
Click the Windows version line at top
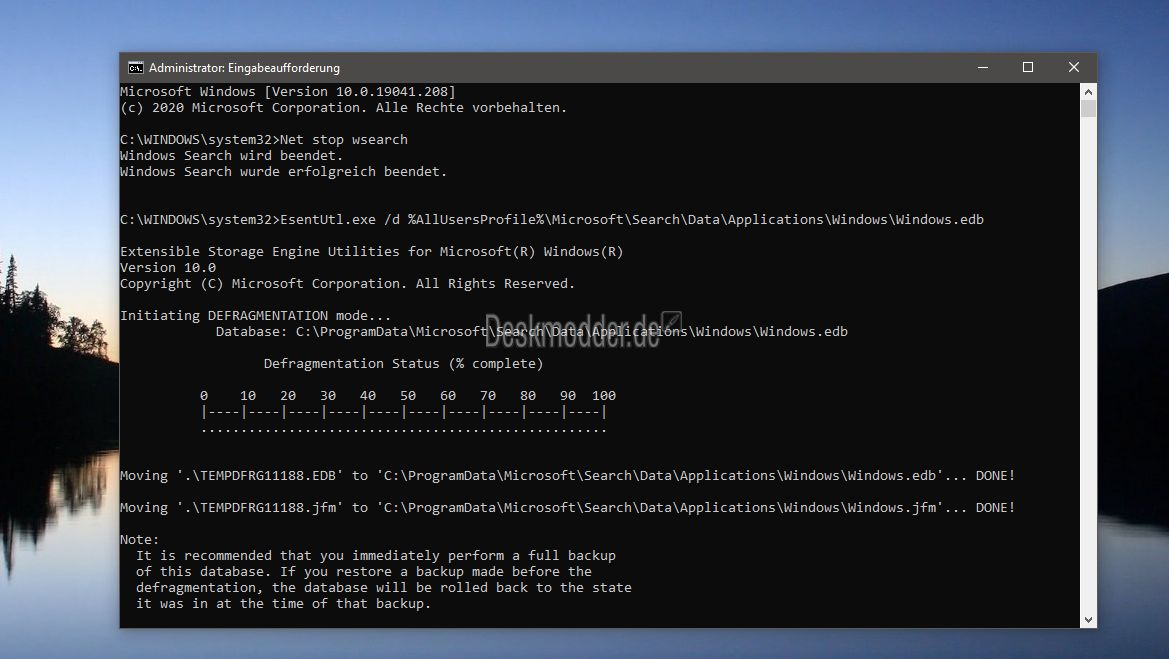[288, 92]
